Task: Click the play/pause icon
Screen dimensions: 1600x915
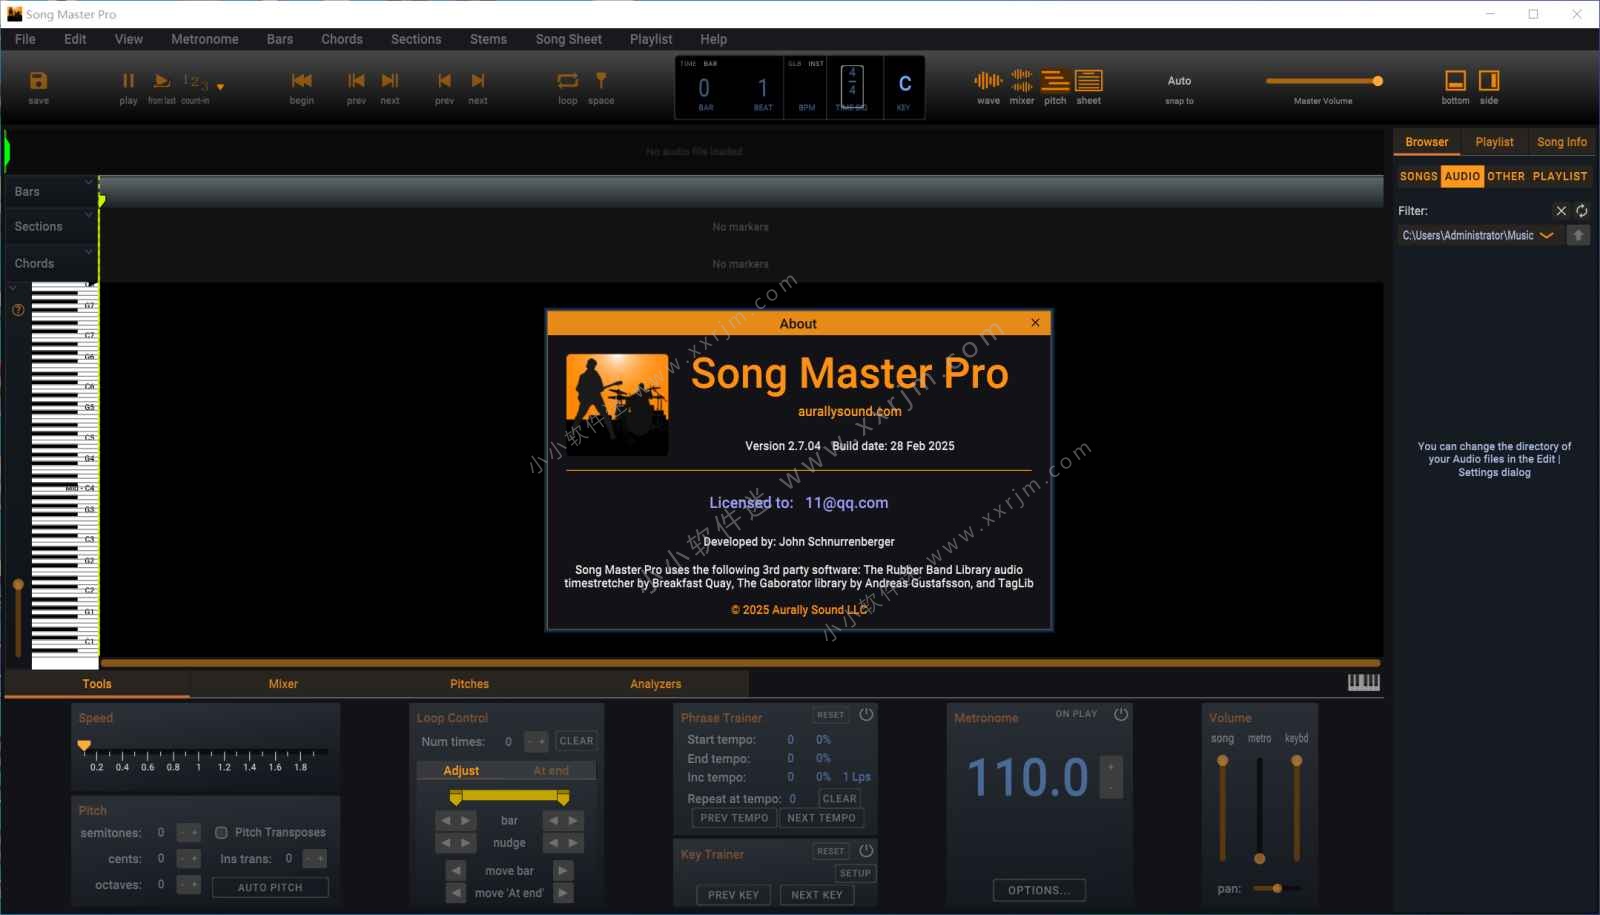Action: tap(128, 81)
